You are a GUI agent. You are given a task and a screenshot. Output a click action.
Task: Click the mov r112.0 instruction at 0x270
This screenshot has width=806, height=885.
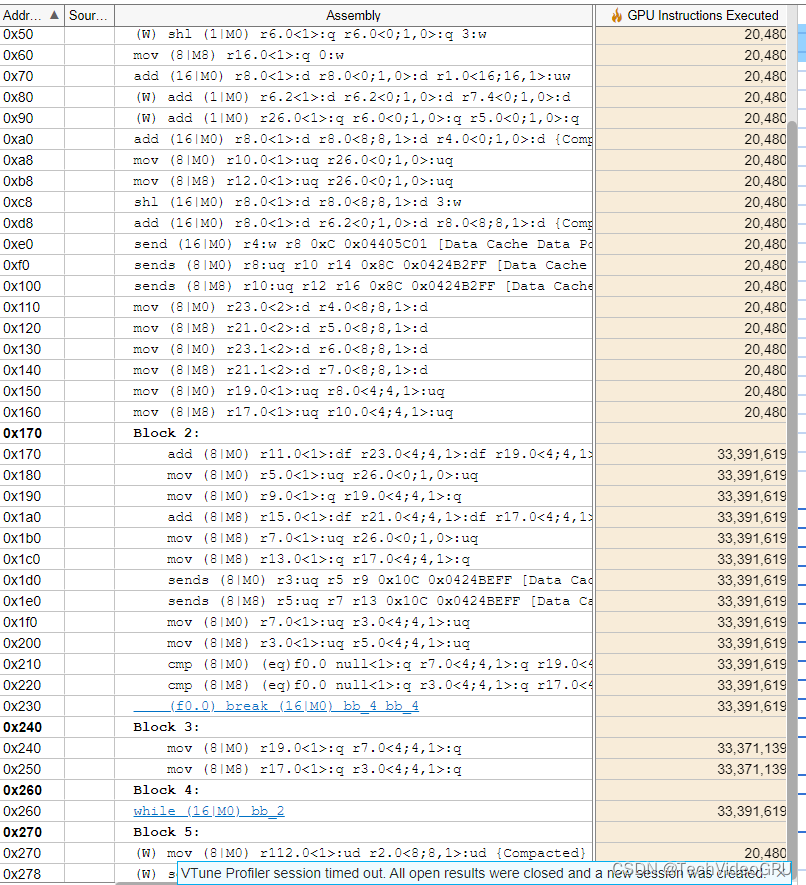click(x=360, y=853)
